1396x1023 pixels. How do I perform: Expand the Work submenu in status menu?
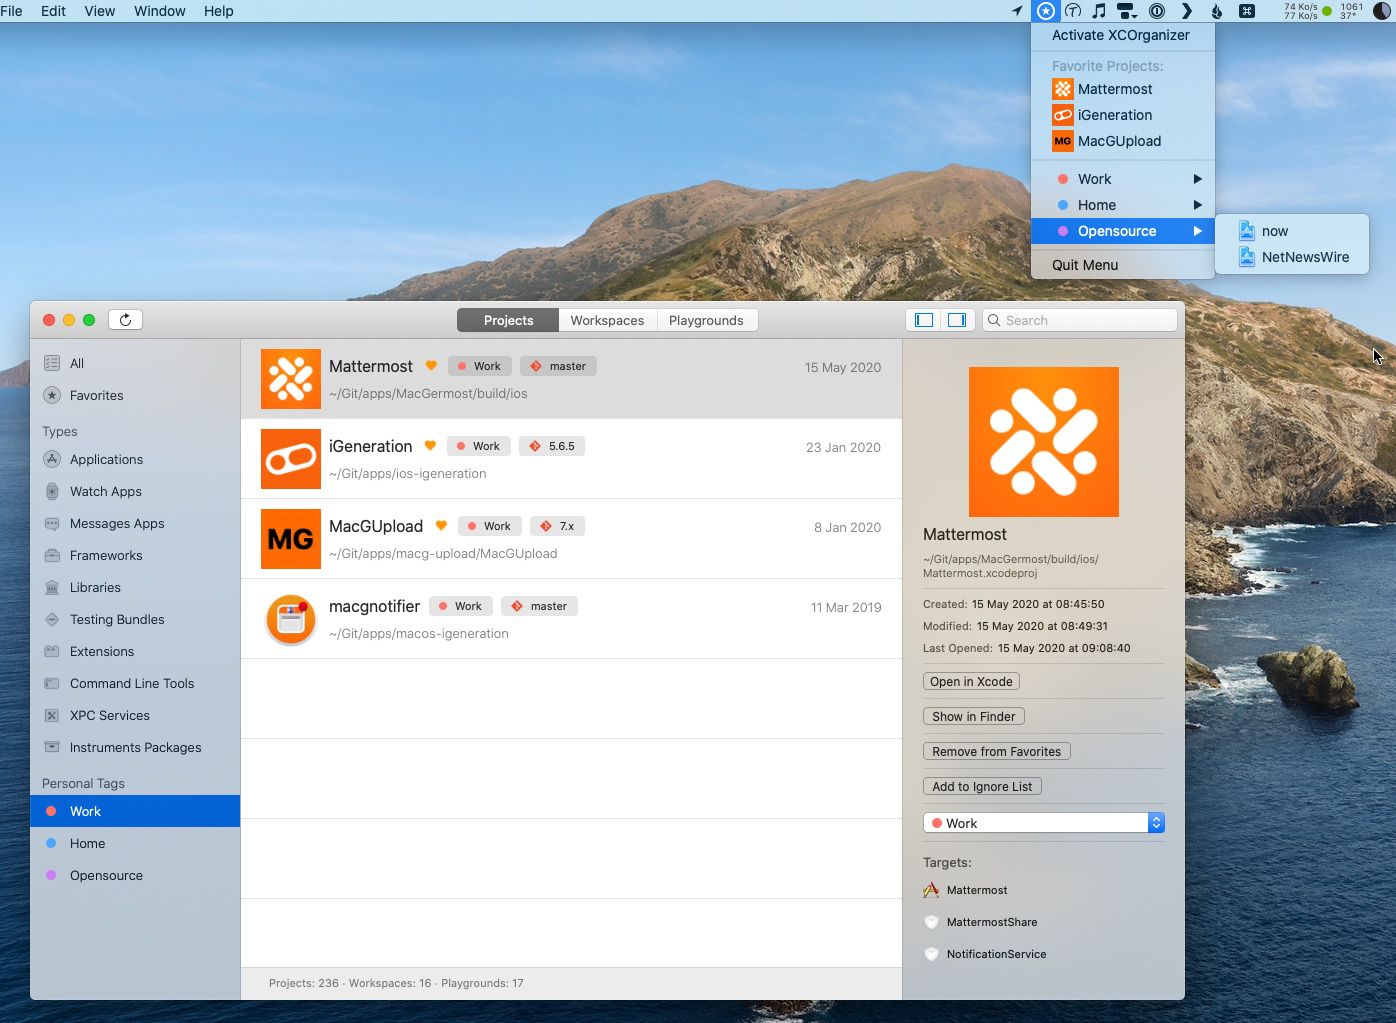click(x=1123, y=179)
